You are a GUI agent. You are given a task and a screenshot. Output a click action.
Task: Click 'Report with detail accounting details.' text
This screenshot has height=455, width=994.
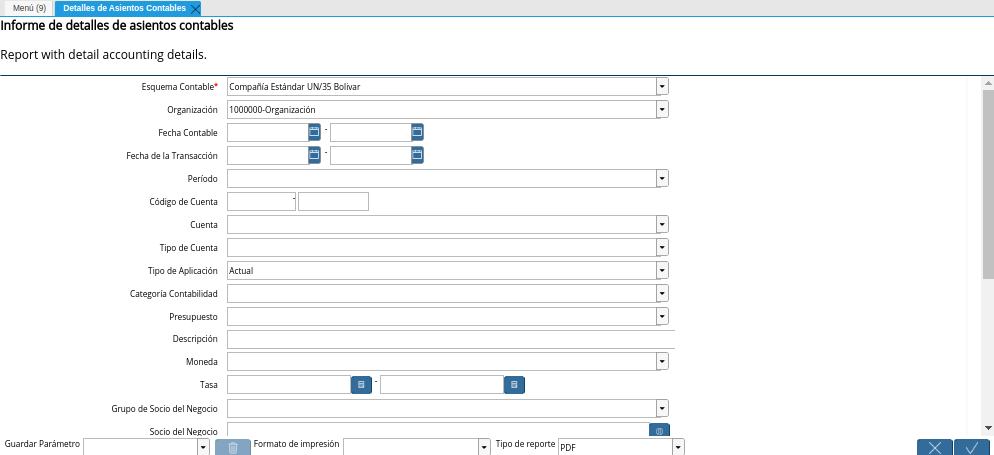(103, 54)
